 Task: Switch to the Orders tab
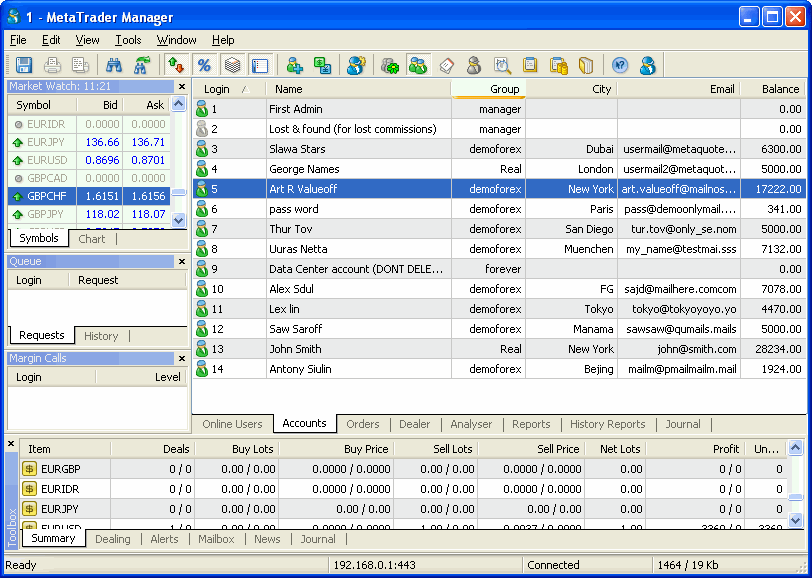362,424
